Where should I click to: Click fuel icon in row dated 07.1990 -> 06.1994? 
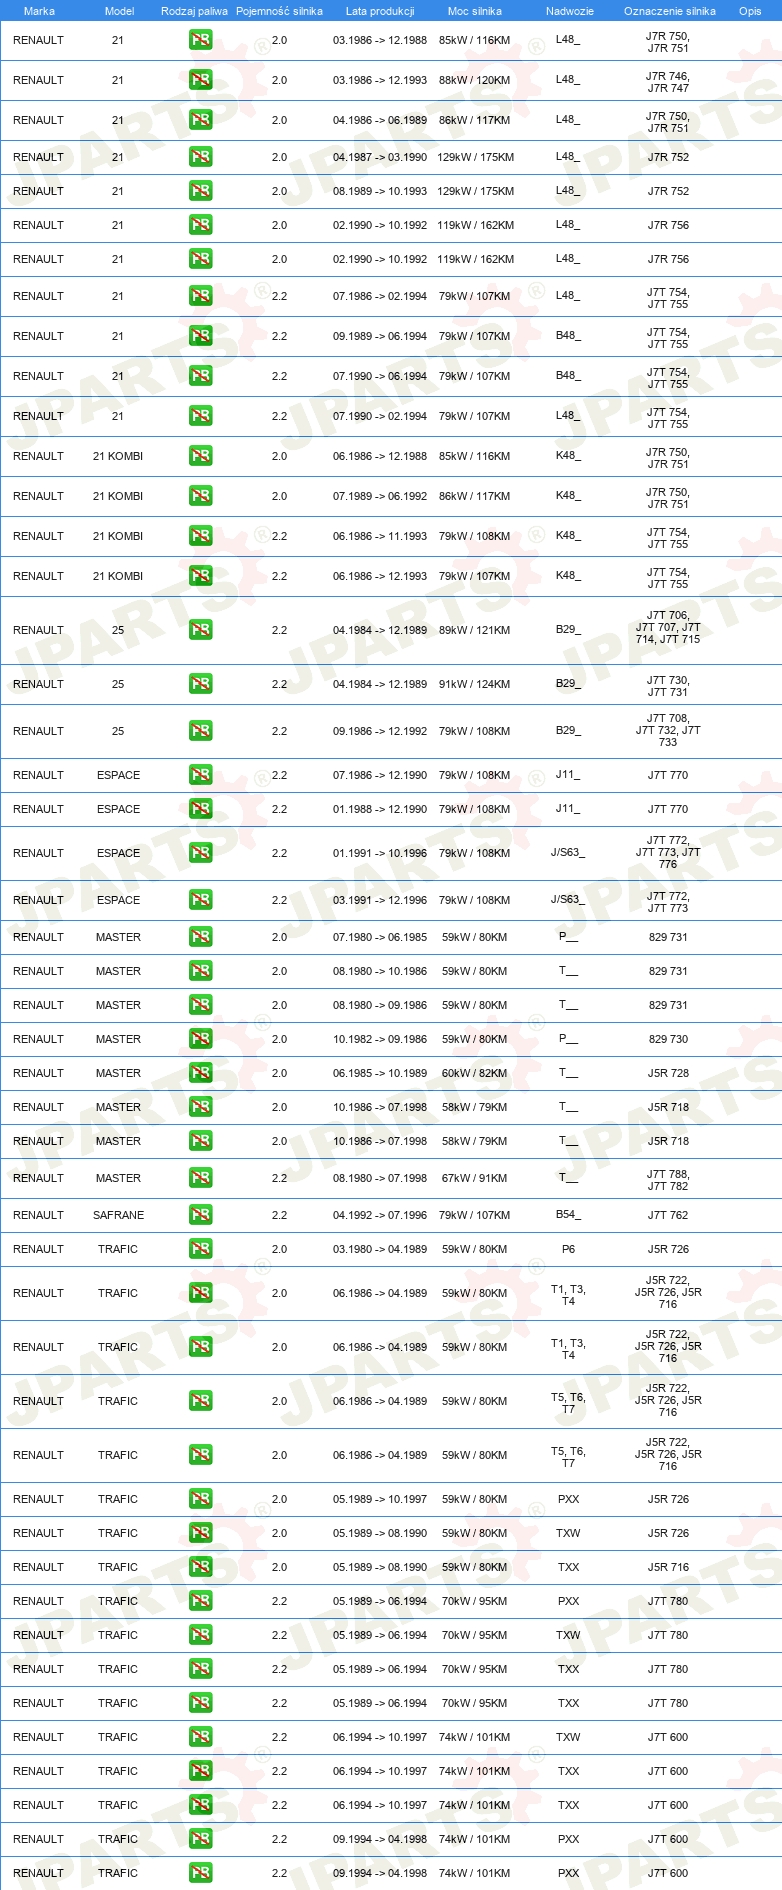tap(201, 376)
